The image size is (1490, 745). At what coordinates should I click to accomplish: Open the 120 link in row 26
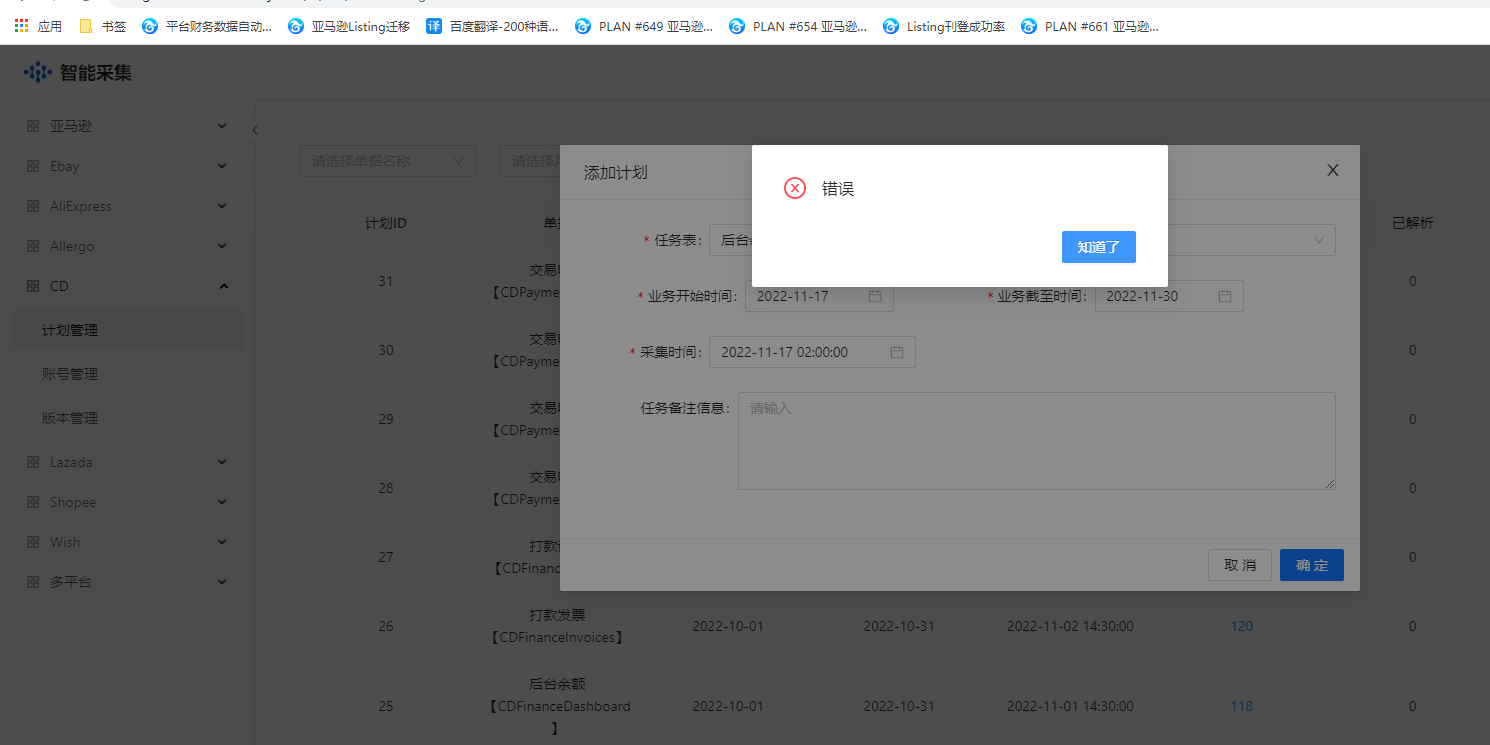pyautogui.click(x=1241, y=626)
